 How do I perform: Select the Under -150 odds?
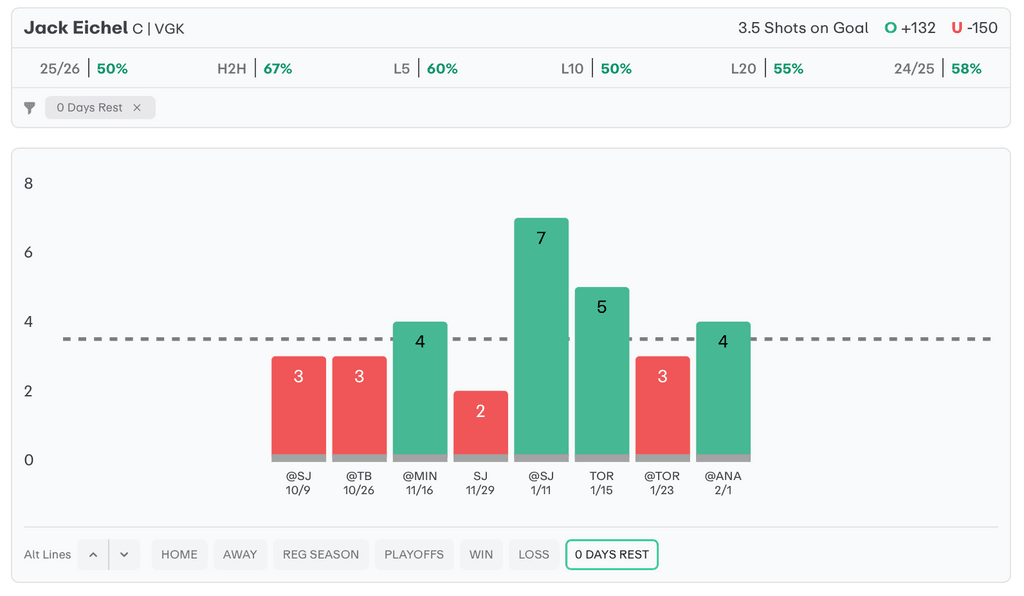(x=974, y=28)
